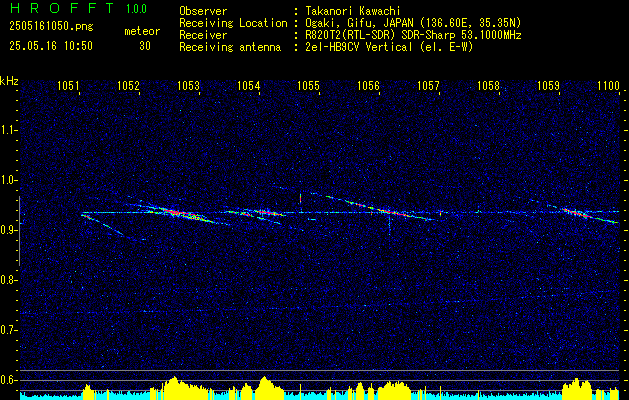Click the 1056 time axis marker

click(368, 85)
